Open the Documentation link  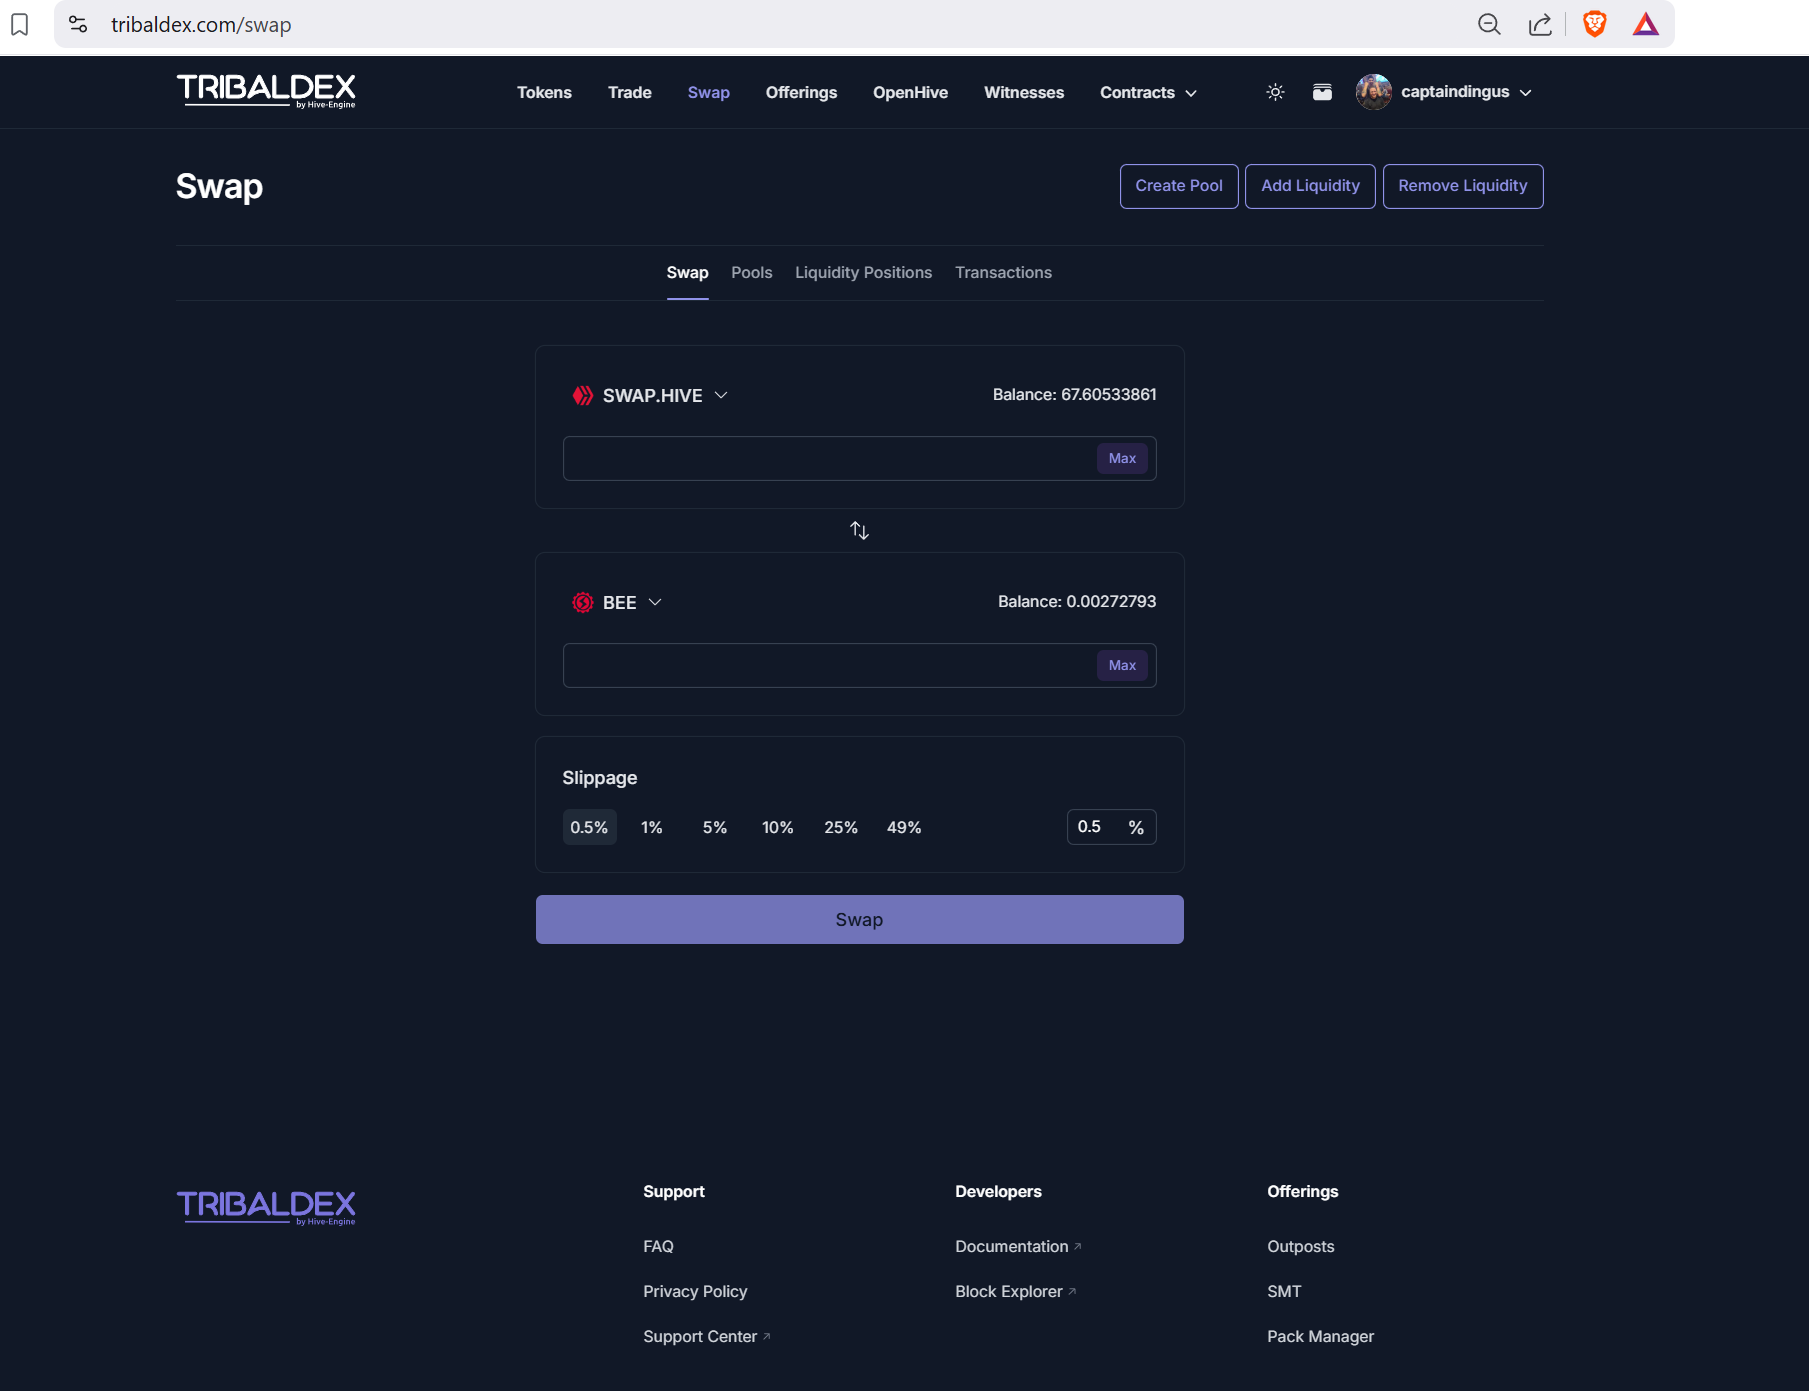(1018, 1247)
